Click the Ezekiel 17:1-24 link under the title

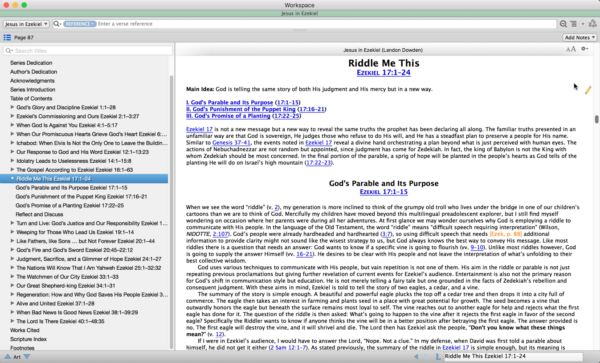point(383,73)
